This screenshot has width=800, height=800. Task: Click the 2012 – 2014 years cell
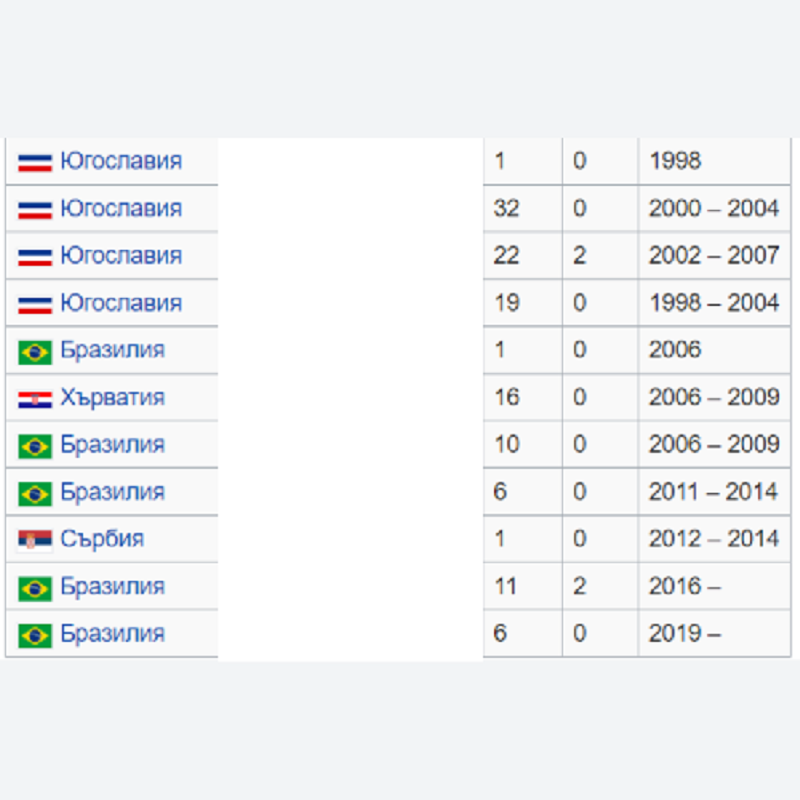[714, 539]
